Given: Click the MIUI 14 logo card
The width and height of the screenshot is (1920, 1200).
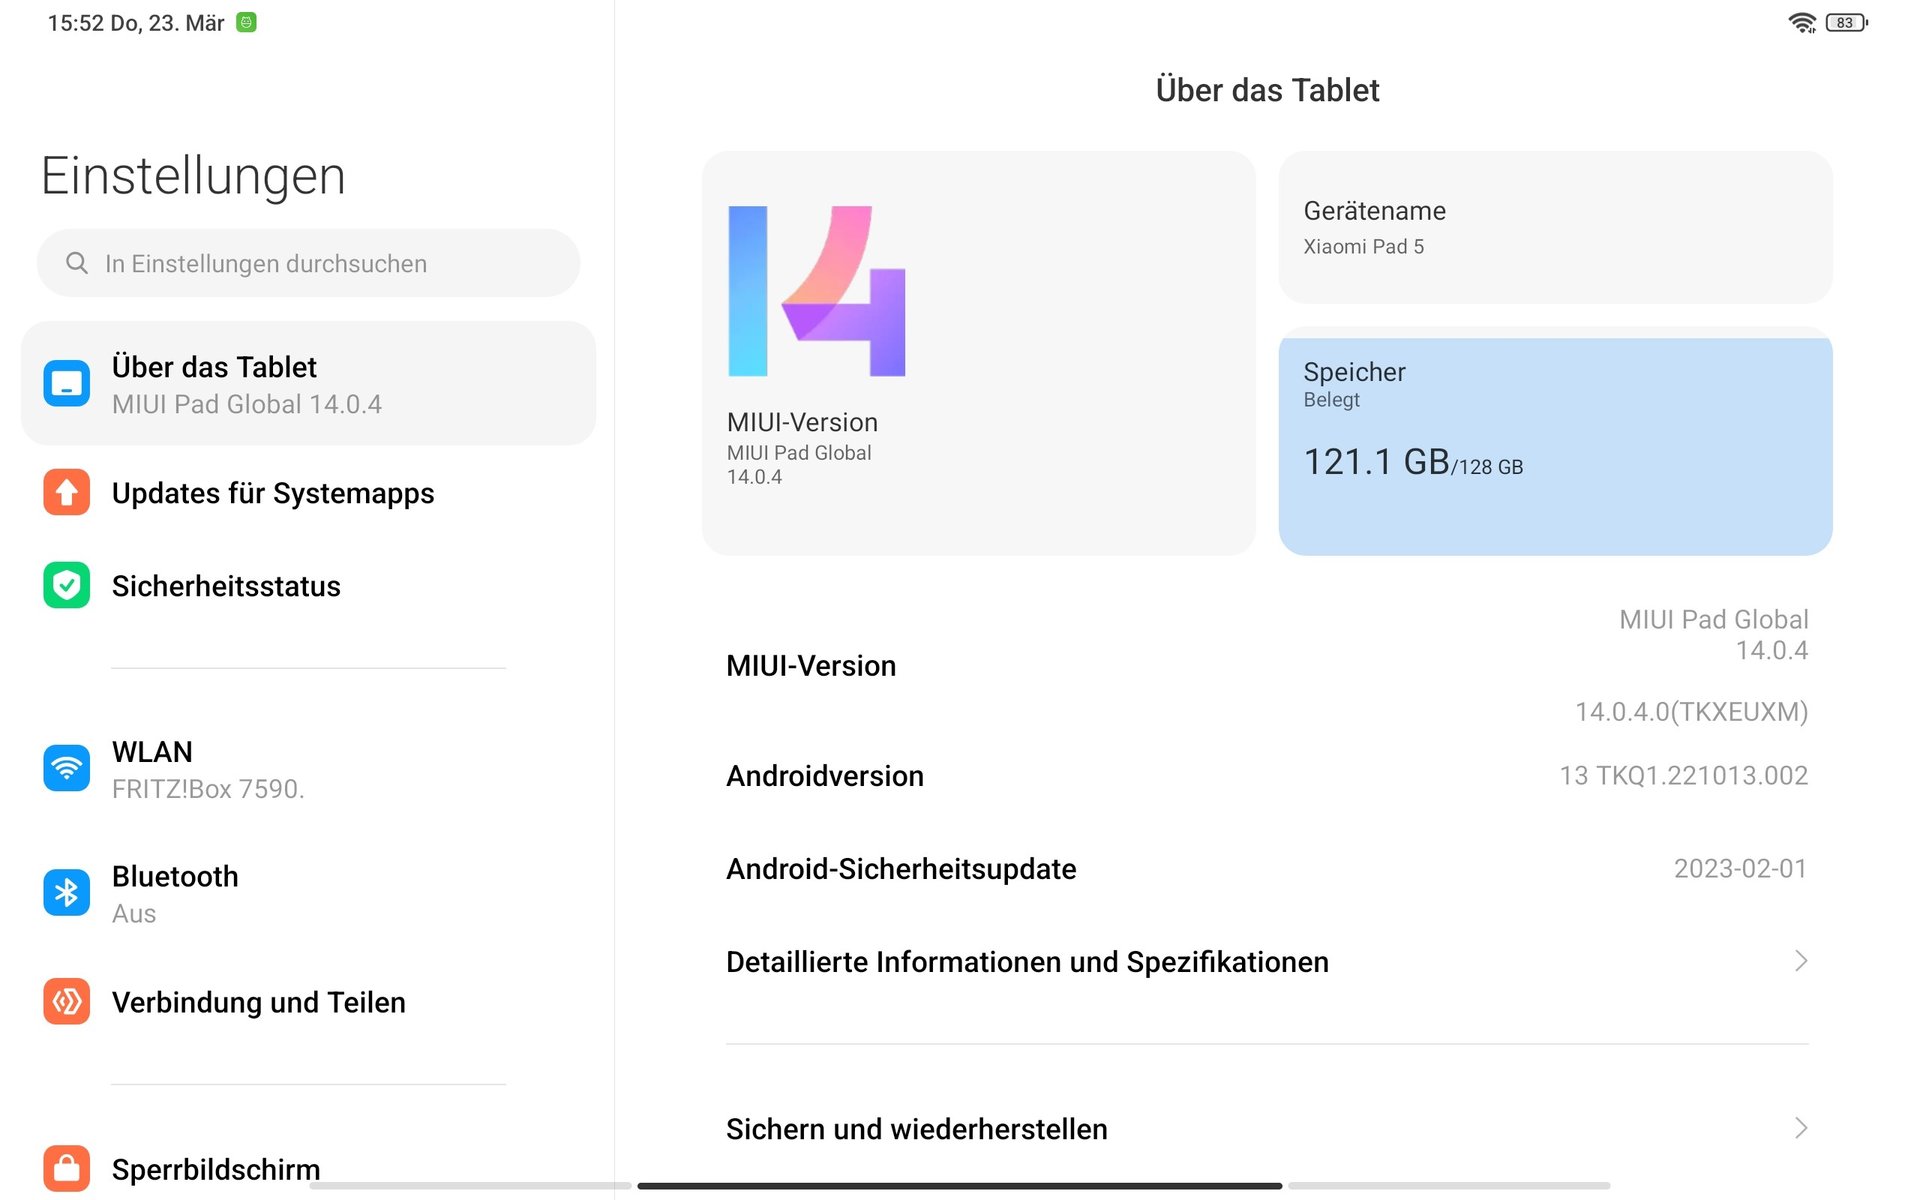Looking at the screenshot, I should pyautogui.click(x=978, y=353).
